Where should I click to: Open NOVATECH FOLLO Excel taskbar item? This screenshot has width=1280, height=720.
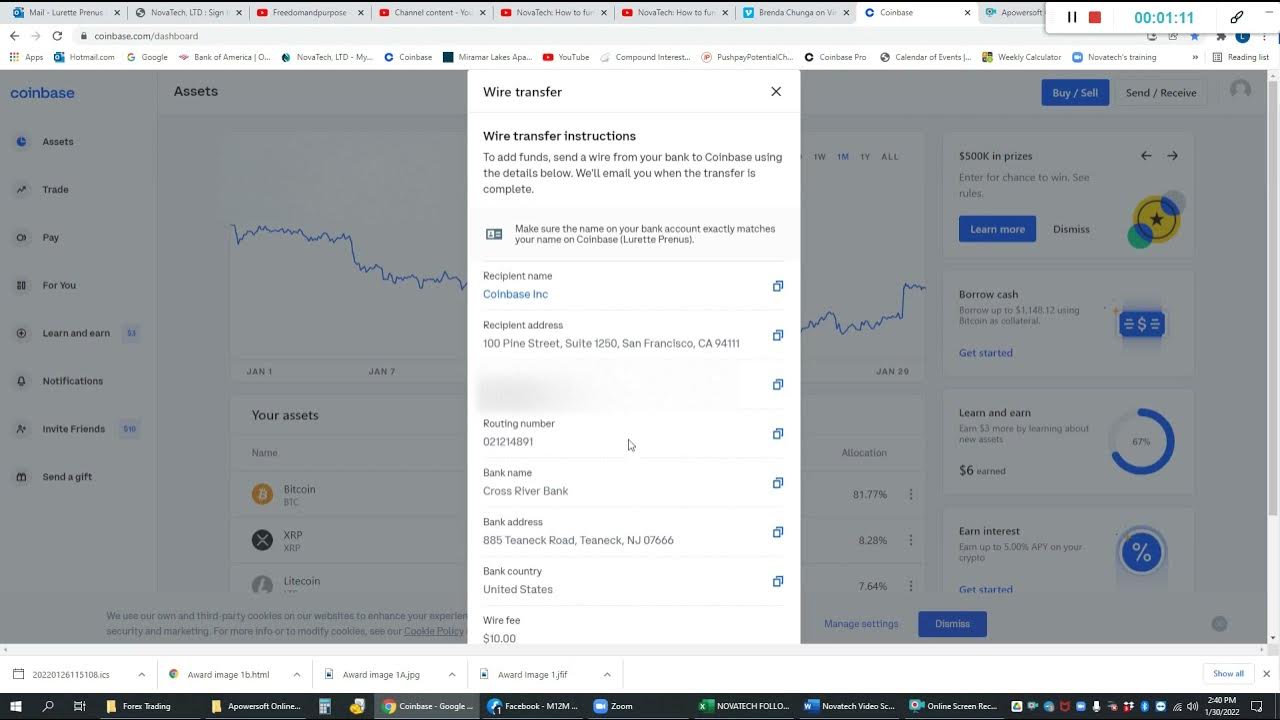(745, 706)
